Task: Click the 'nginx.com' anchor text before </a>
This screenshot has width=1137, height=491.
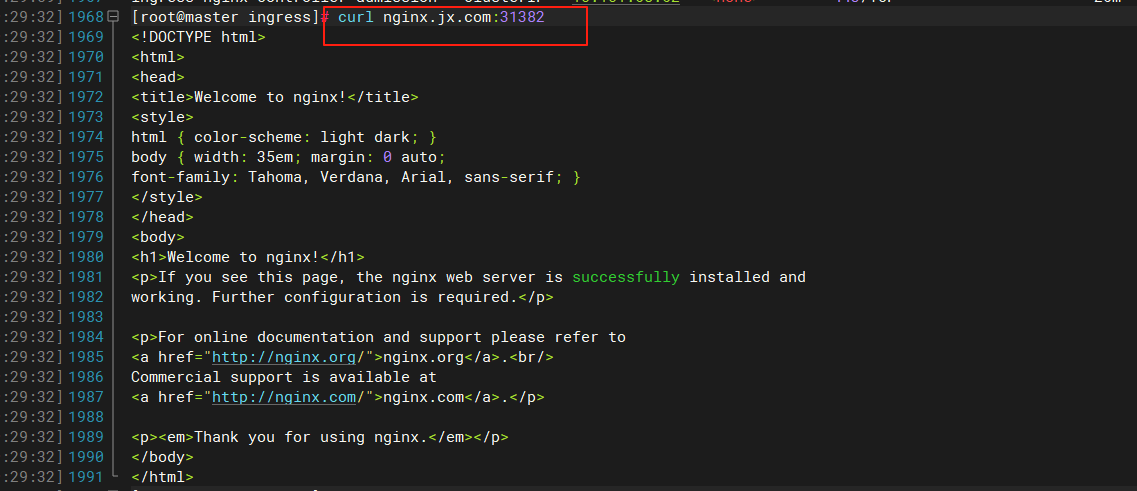Action: click(423, 397)
